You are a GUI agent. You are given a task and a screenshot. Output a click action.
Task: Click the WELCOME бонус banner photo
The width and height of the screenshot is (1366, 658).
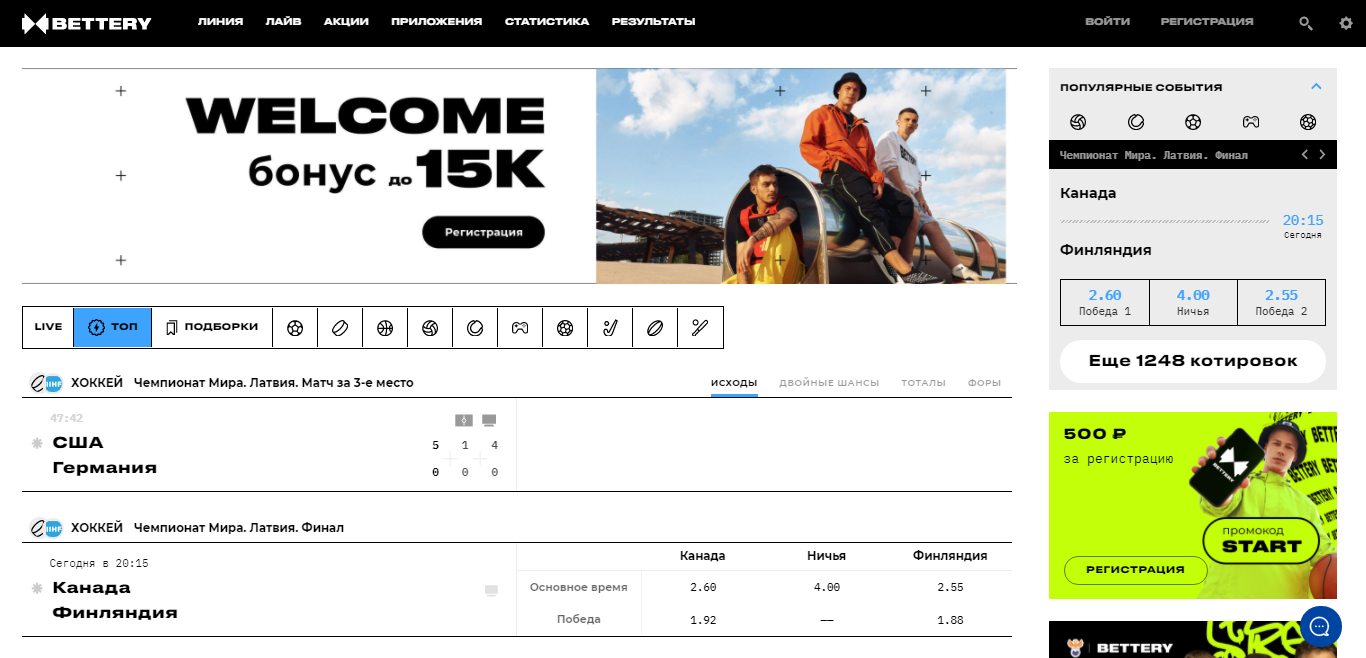click(x=801, y=176)
